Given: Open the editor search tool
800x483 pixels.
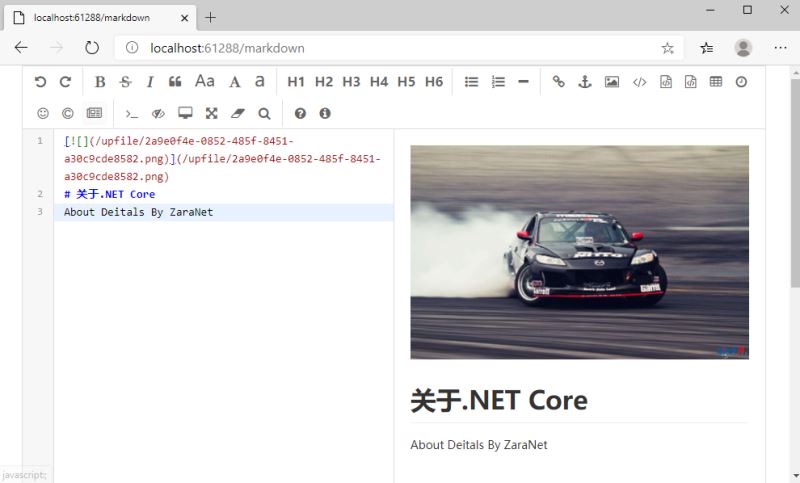Looking at the screenshot, I should 264,113.
